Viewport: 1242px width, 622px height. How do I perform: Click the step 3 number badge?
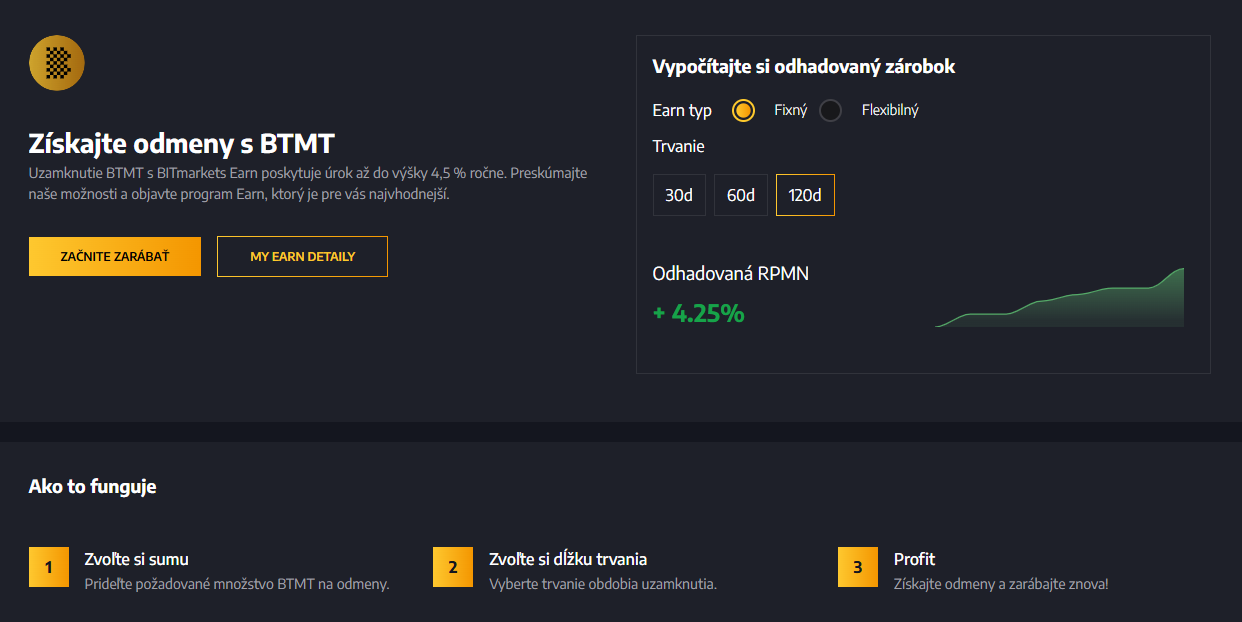[x=857, y=567]
